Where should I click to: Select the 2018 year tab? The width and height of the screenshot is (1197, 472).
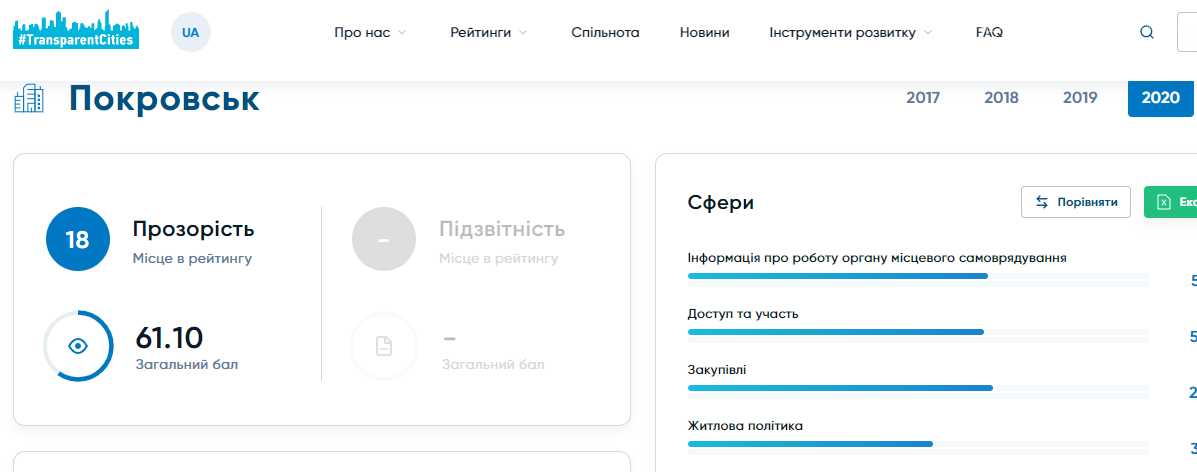pyautogui.click(x=1002, y=98)
